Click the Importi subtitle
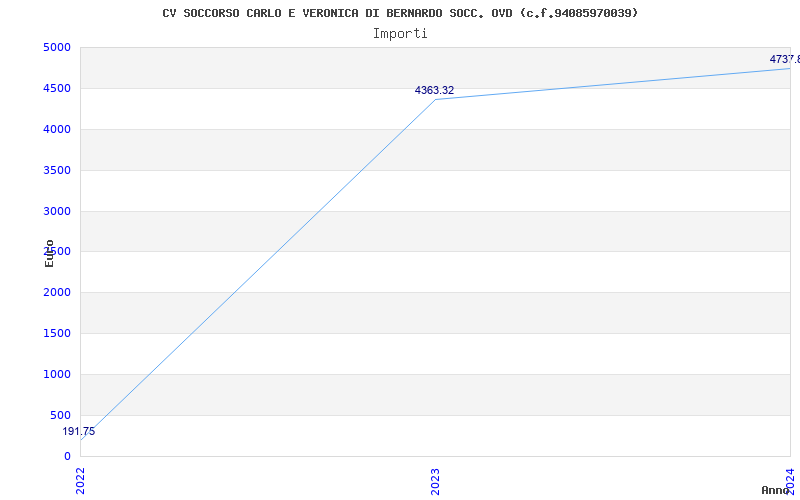The image size is (800, 500). (x=400, y=34)
